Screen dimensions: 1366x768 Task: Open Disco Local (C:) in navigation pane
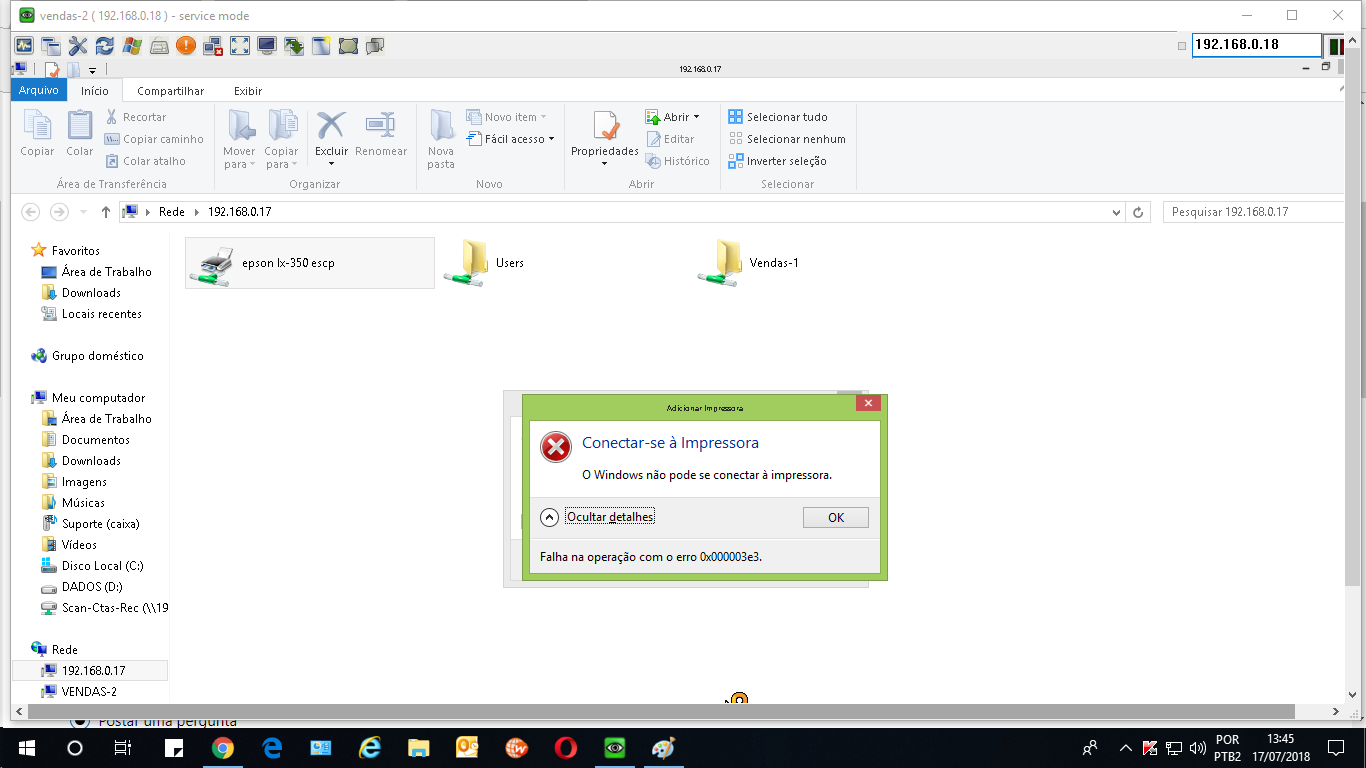[92, 565]
